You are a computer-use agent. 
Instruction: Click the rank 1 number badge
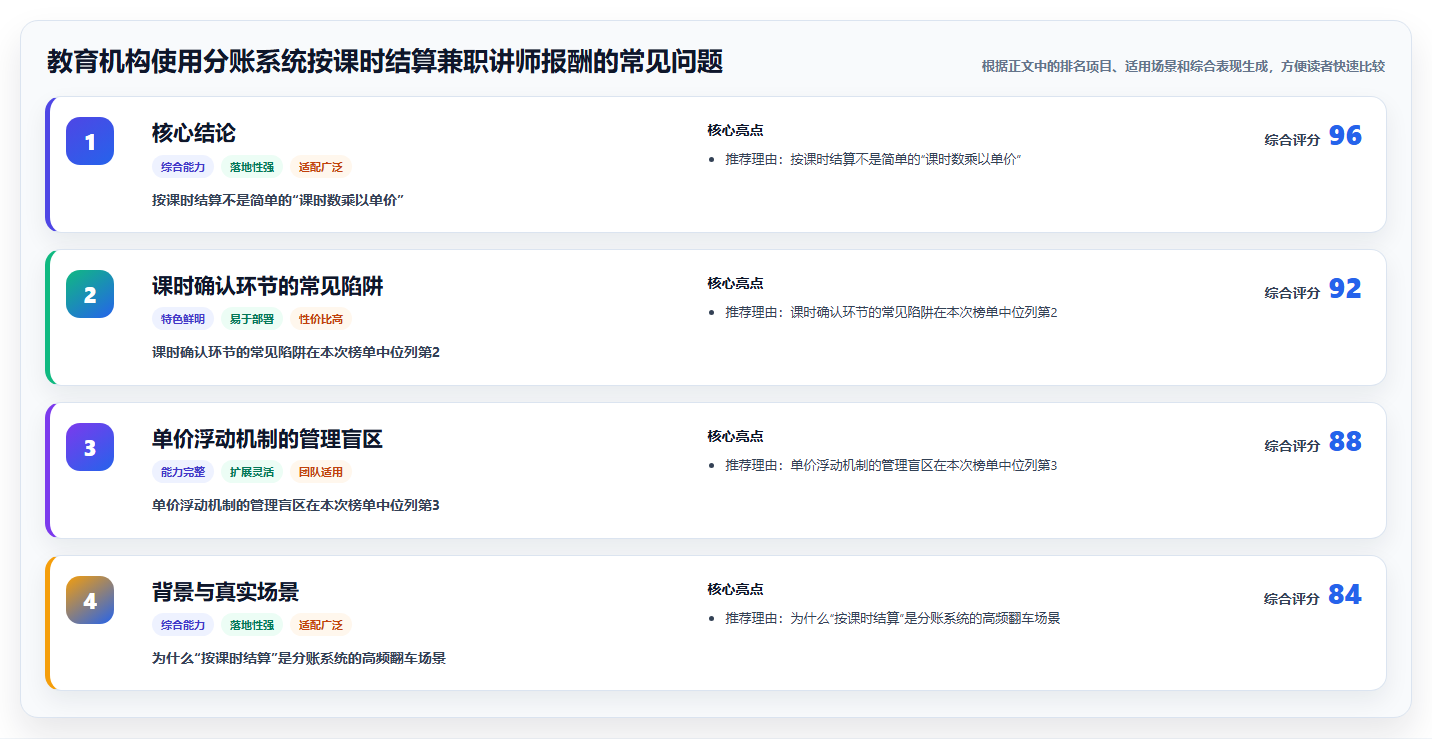click(x=90, y=141)
